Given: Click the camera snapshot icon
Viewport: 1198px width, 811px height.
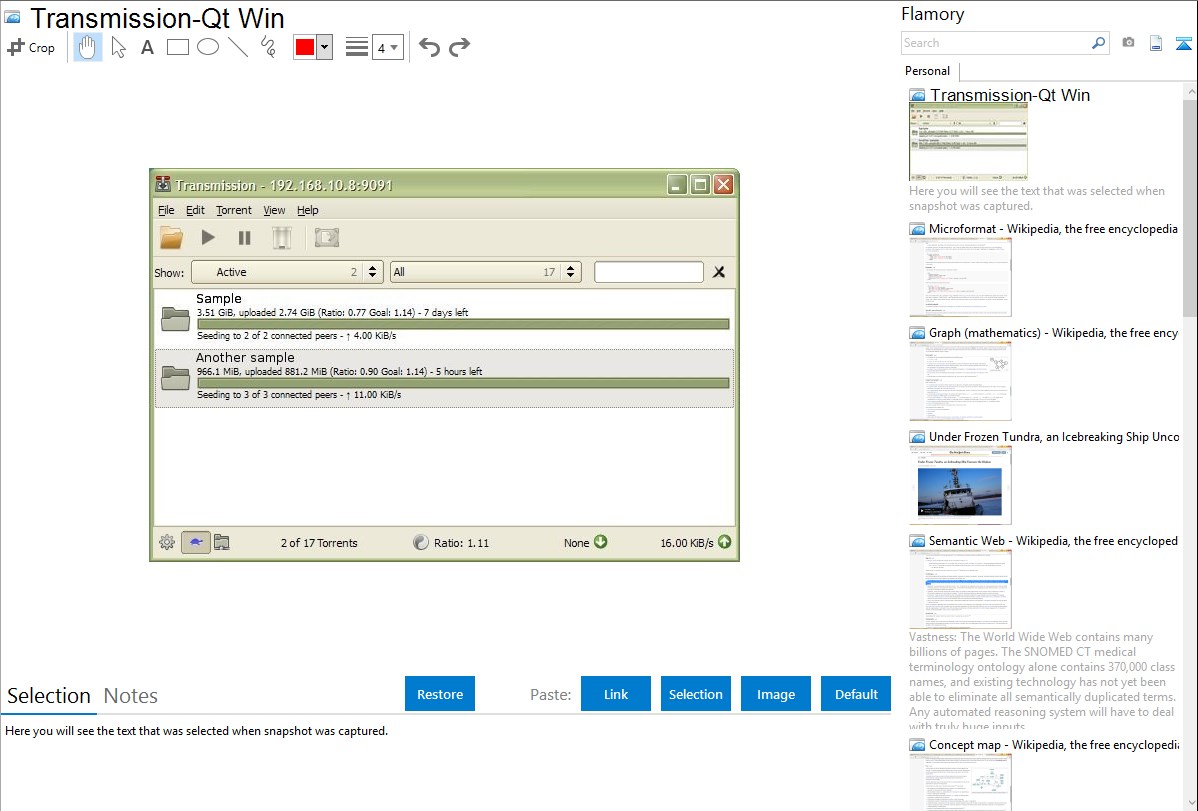Looking at the screenshot, I should 1128,43.
